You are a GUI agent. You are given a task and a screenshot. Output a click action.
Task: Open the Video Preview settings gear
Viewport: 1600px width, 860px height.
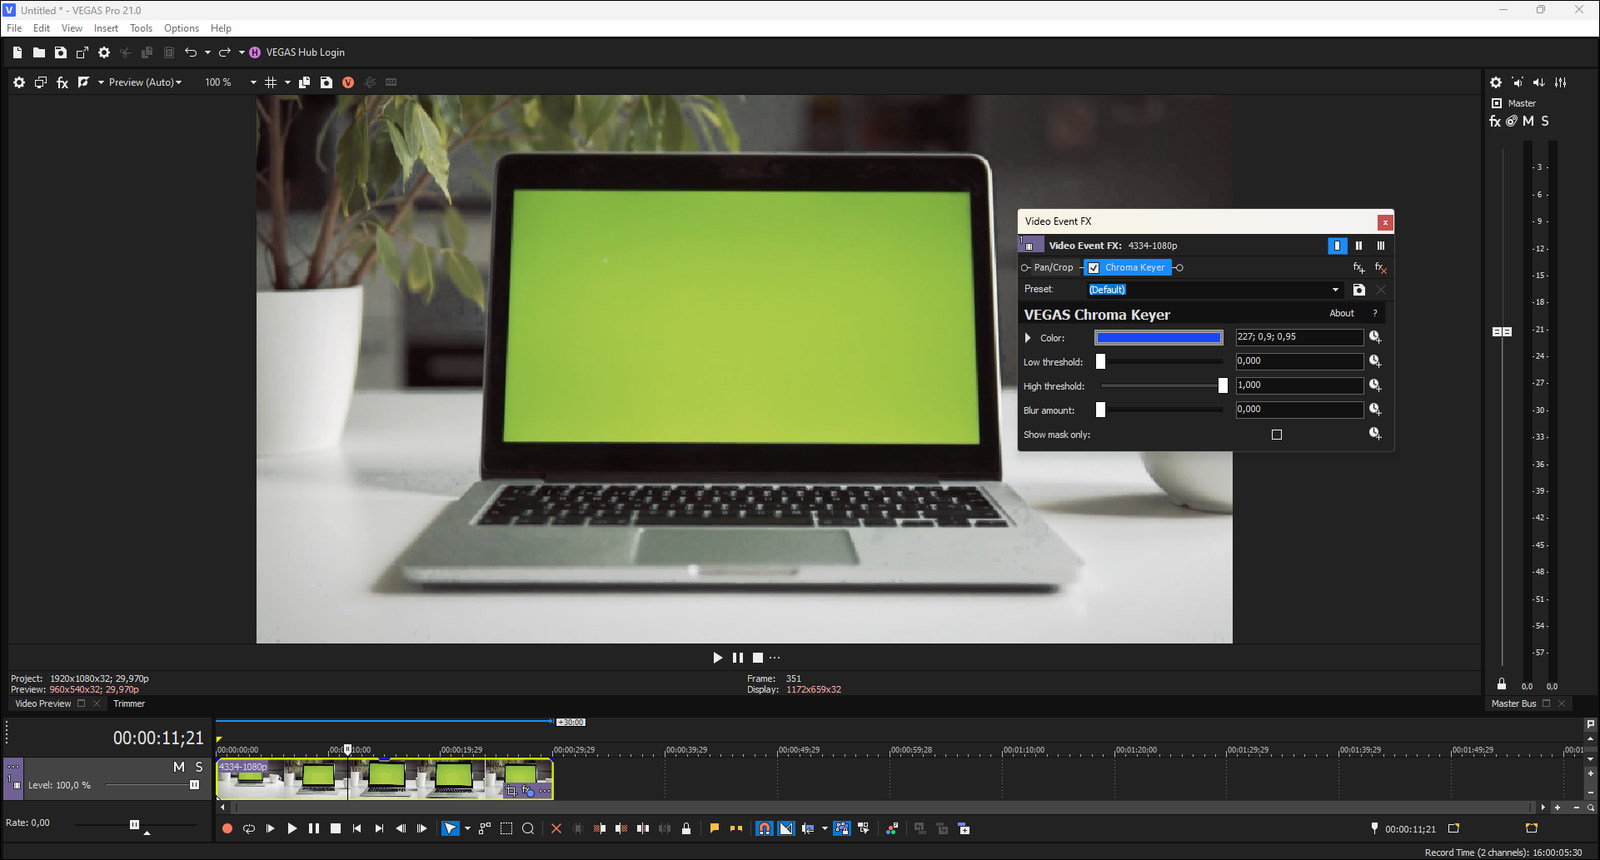[x=19, y=82]
